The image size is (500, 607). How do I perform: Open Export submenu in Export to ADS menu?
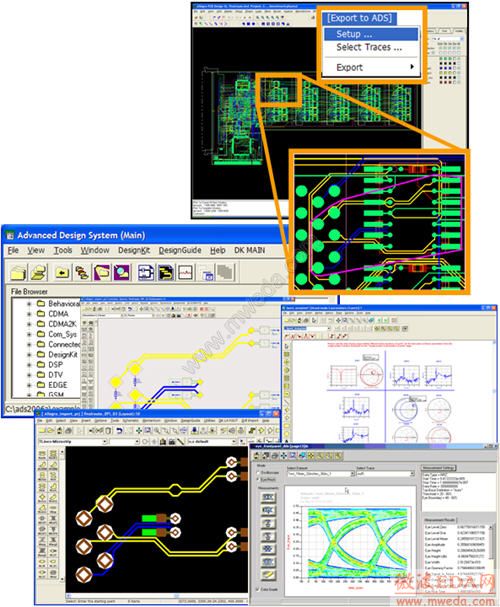(x=371, y=67)
